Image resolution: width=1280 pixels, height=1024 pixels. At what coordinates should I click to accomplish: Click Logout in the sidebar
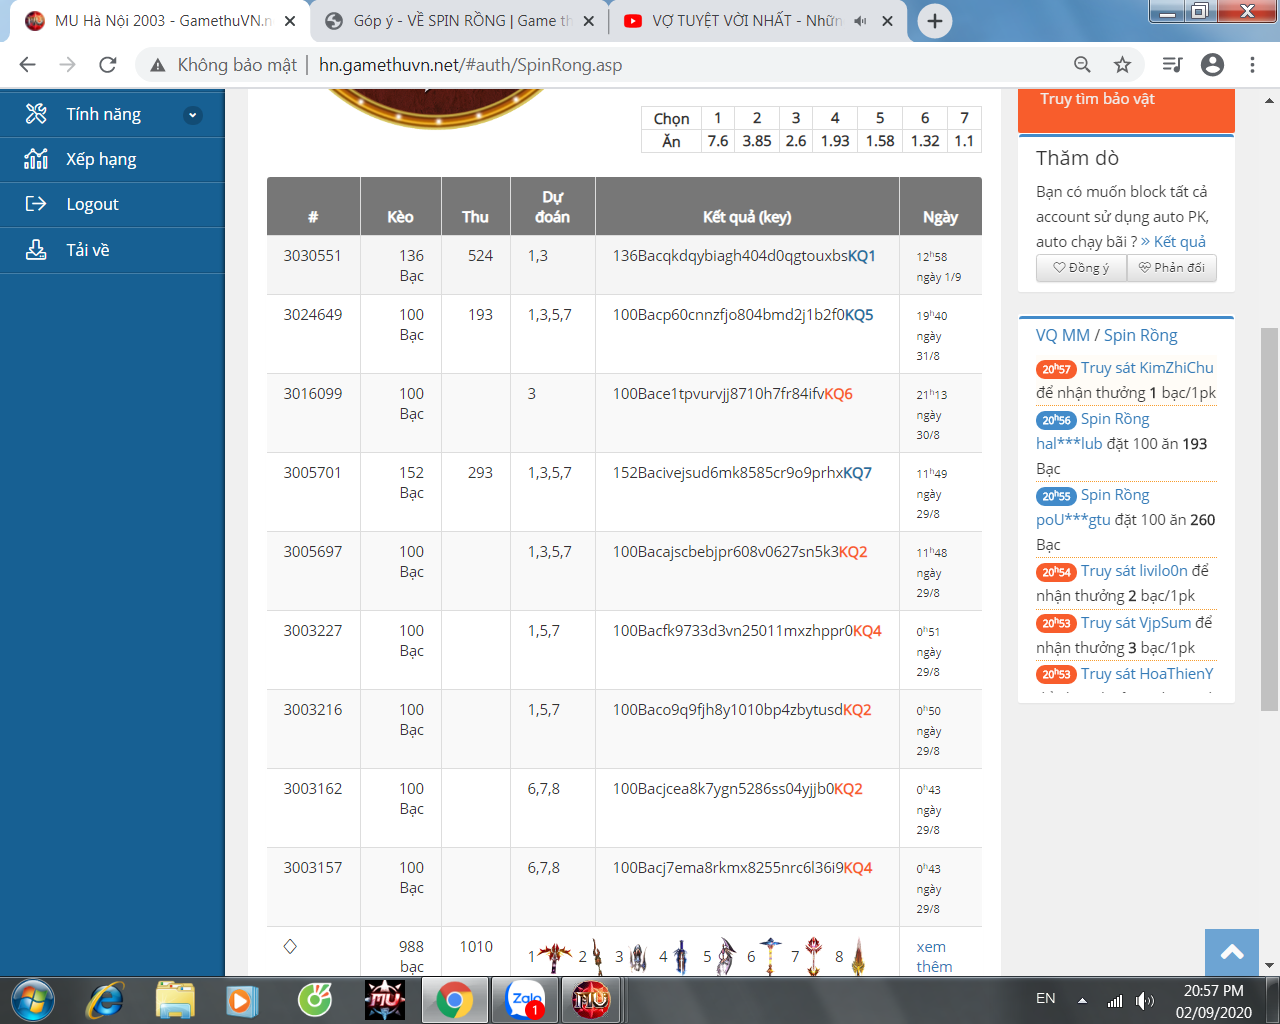click(92, 204)
